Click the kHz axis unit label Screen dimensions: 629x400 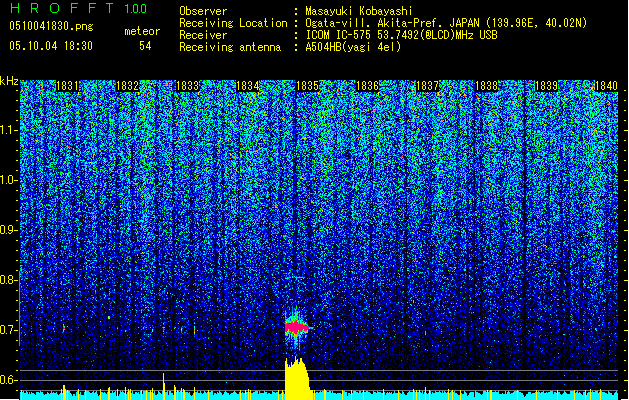9,81
